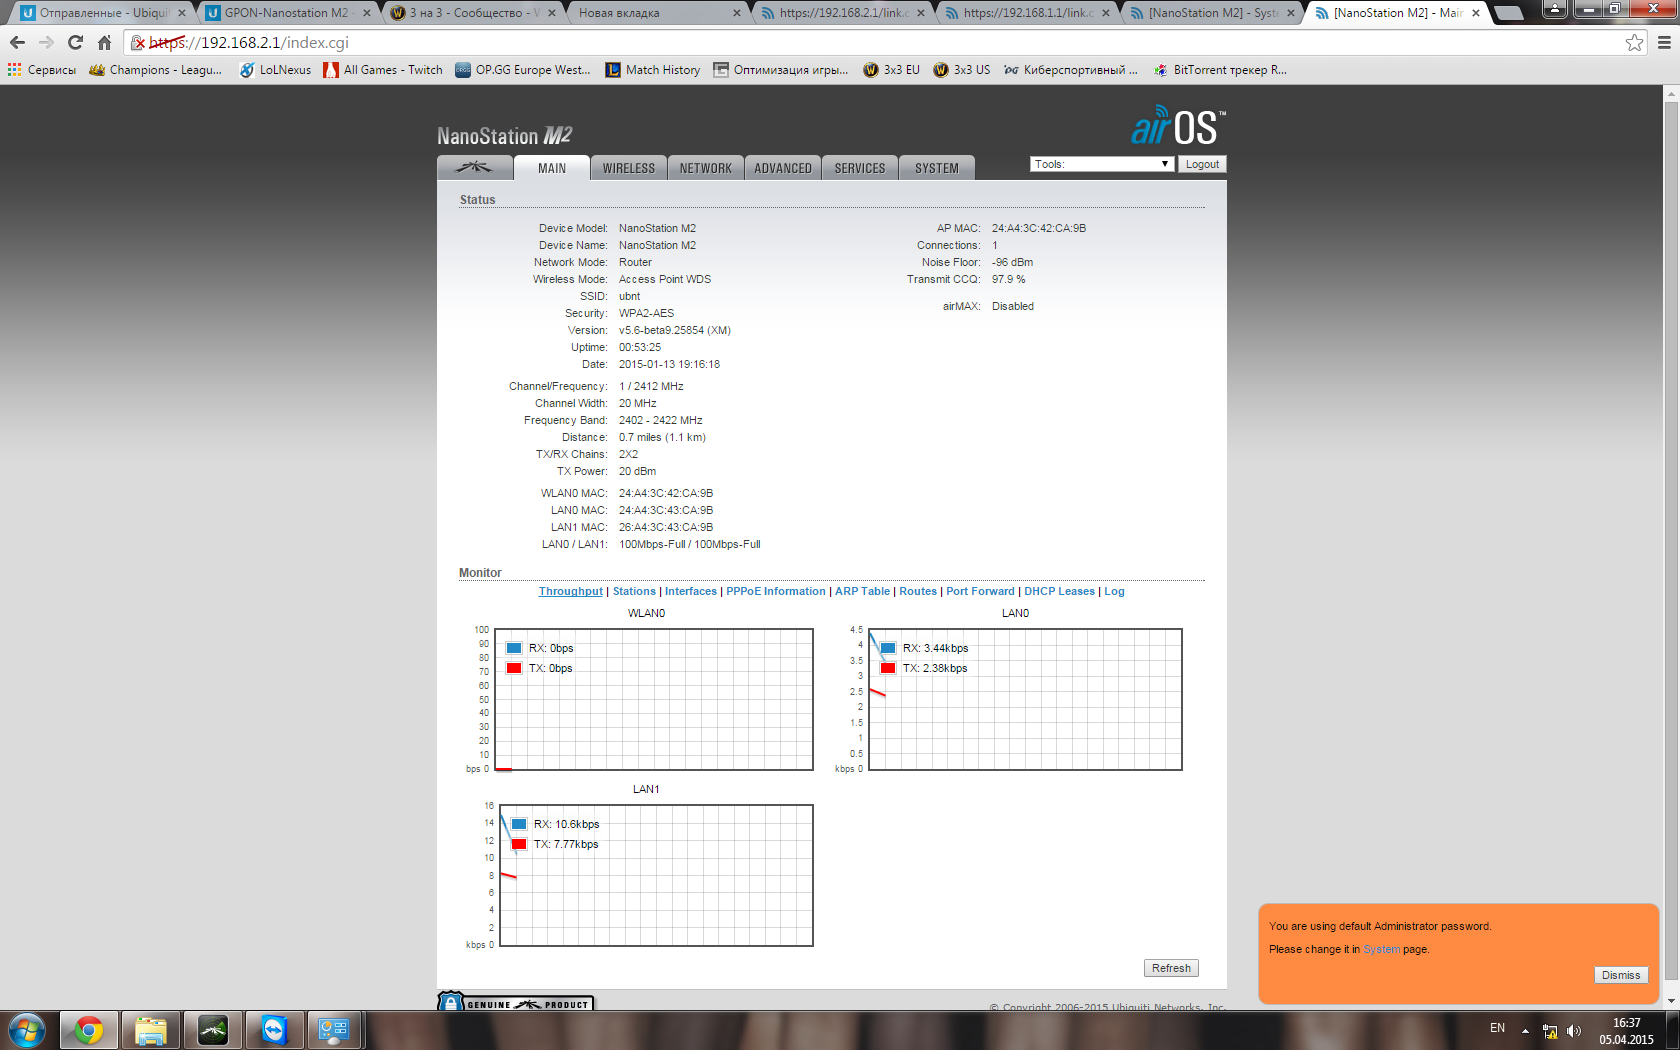Click the browser back arrow

(x=17, y=42)
